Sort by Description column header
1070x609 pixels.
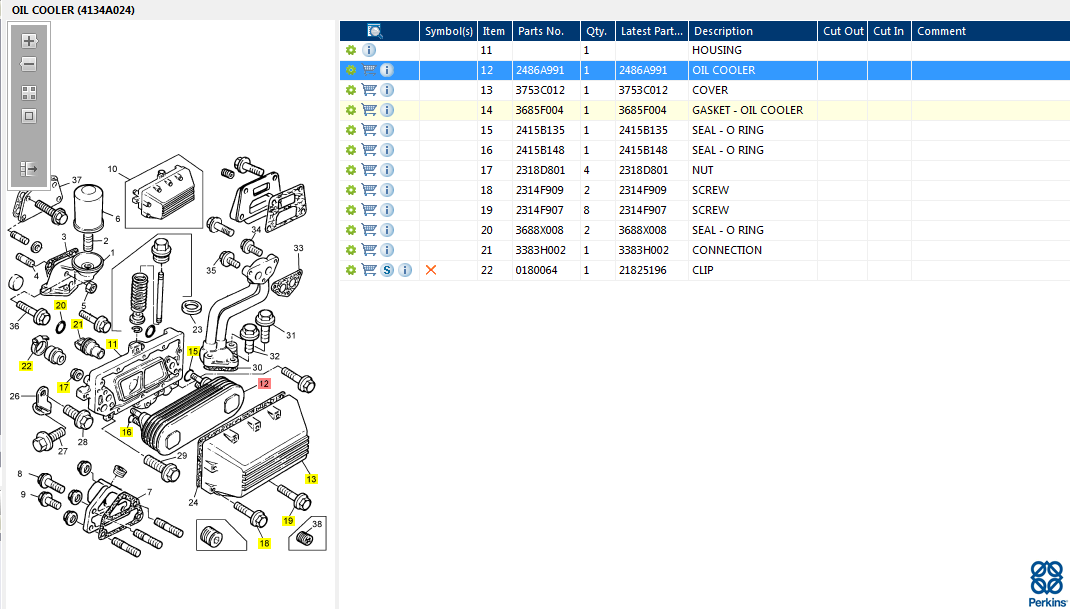(753, 31)
